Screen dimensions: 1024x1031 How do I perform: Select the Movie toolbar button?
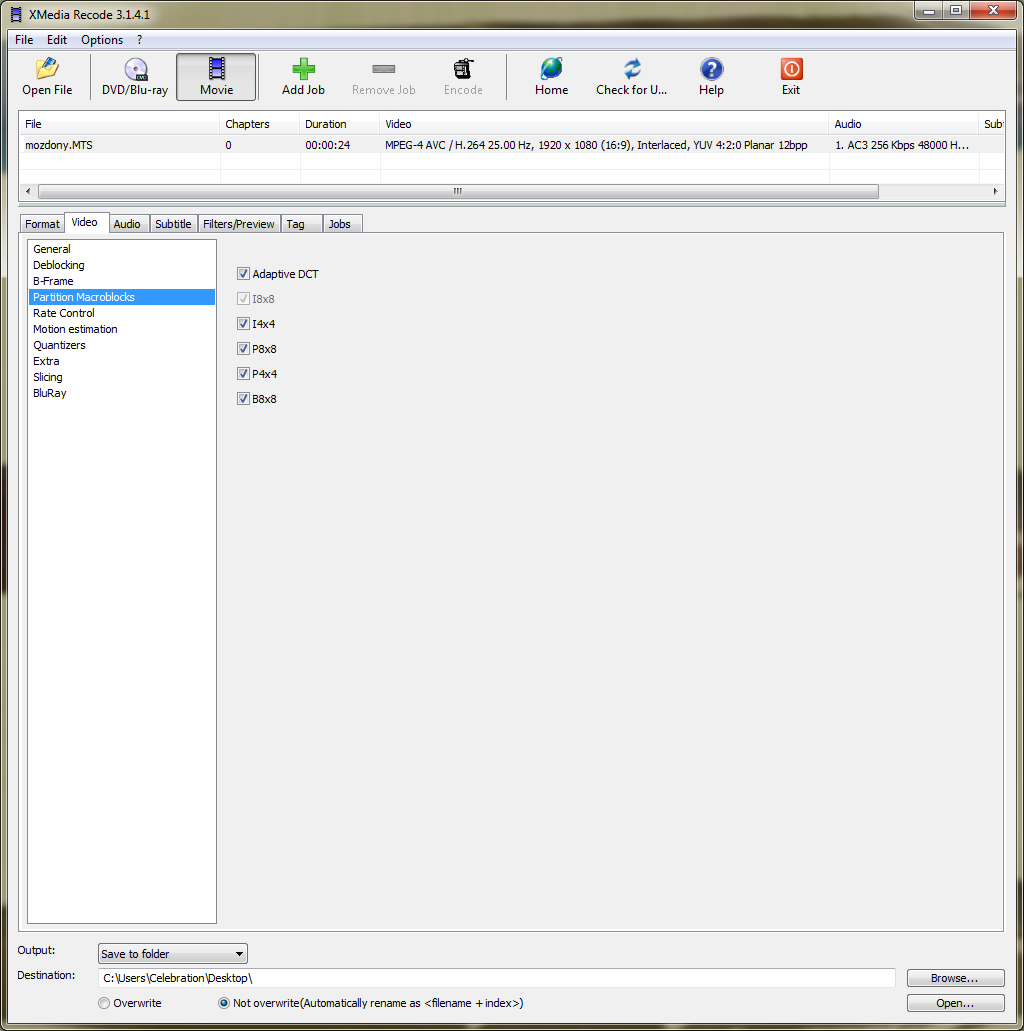tap(216, 77)
